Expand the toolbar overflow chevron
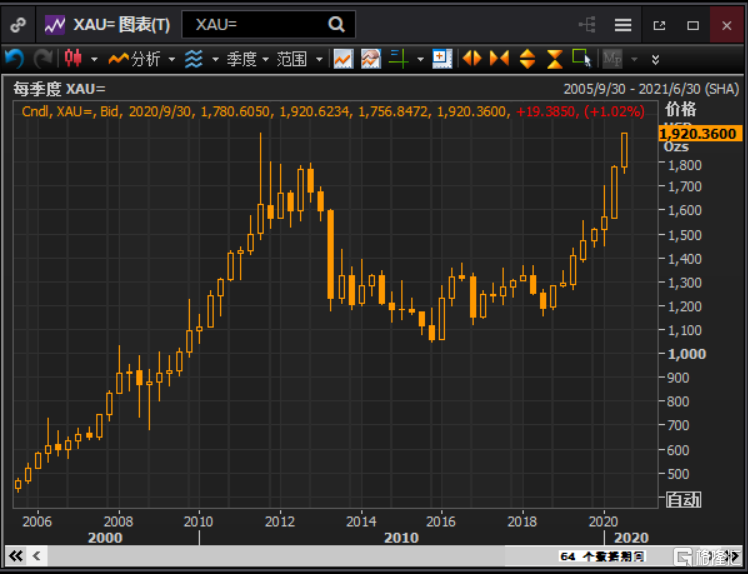The width and height of the screenshot is (748, 574). coord(655,59)
